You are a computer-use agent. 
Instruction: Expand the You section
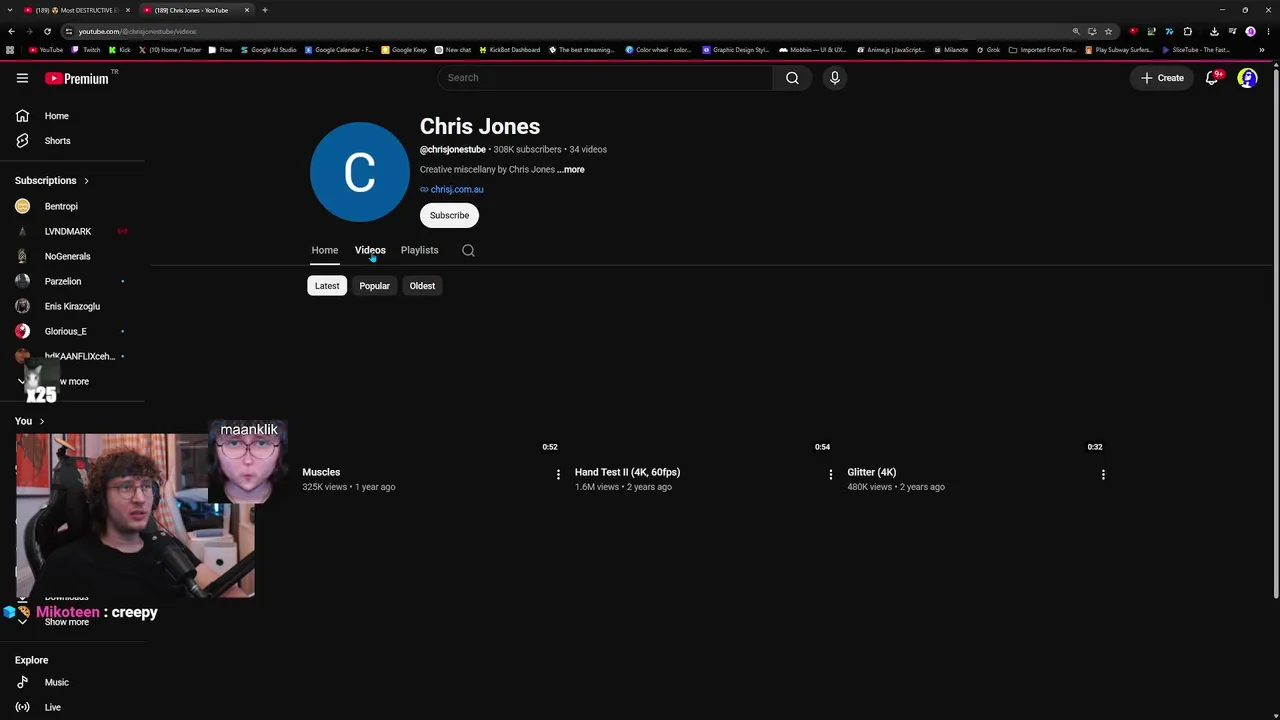[30, 421]
